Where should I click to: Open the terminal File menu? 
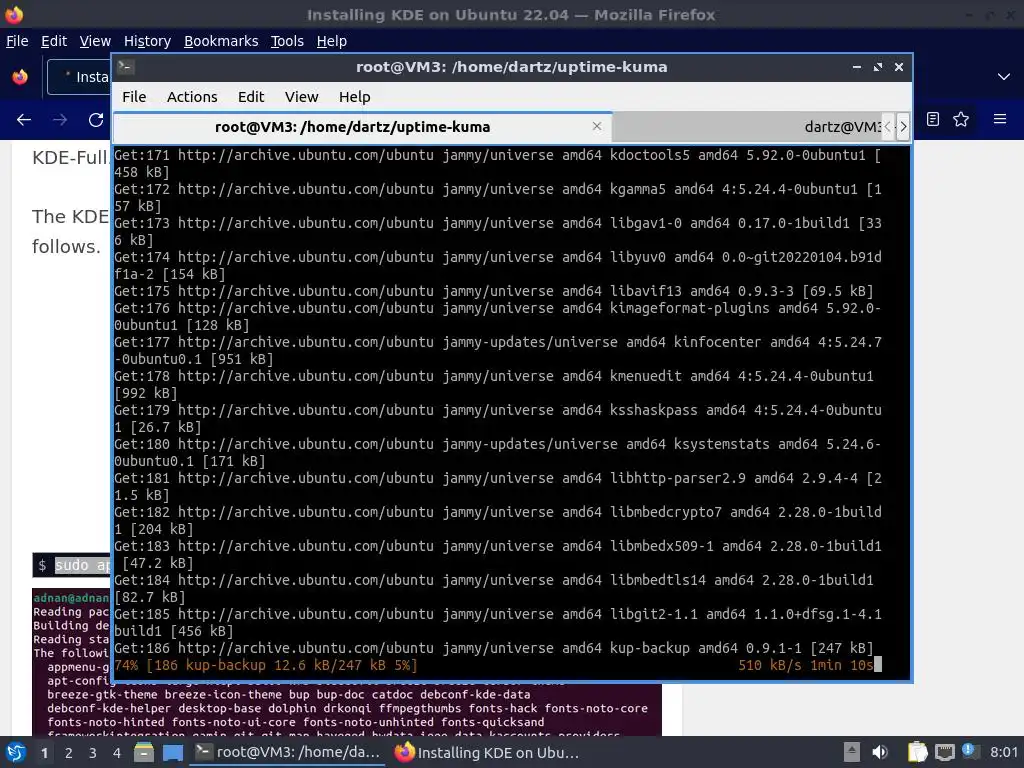[x=134, y=97]
